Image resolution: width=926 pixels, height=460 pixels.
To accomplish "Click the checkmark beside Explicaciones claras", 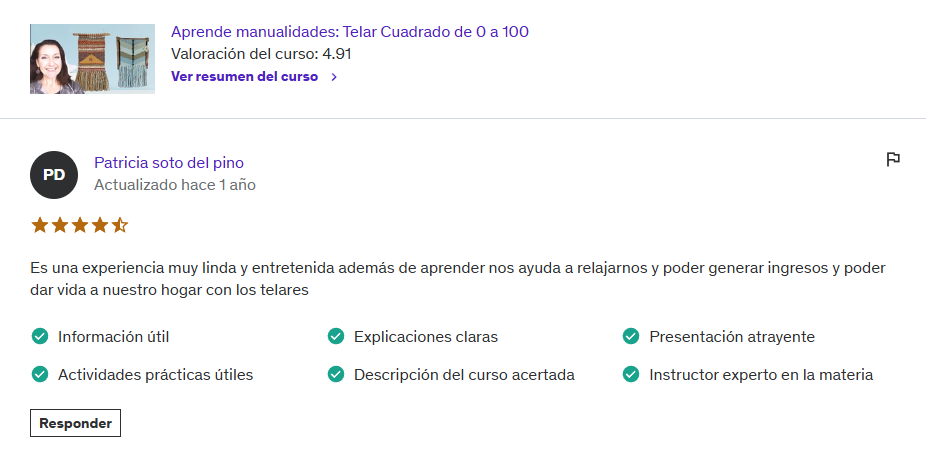I will 336,337.
